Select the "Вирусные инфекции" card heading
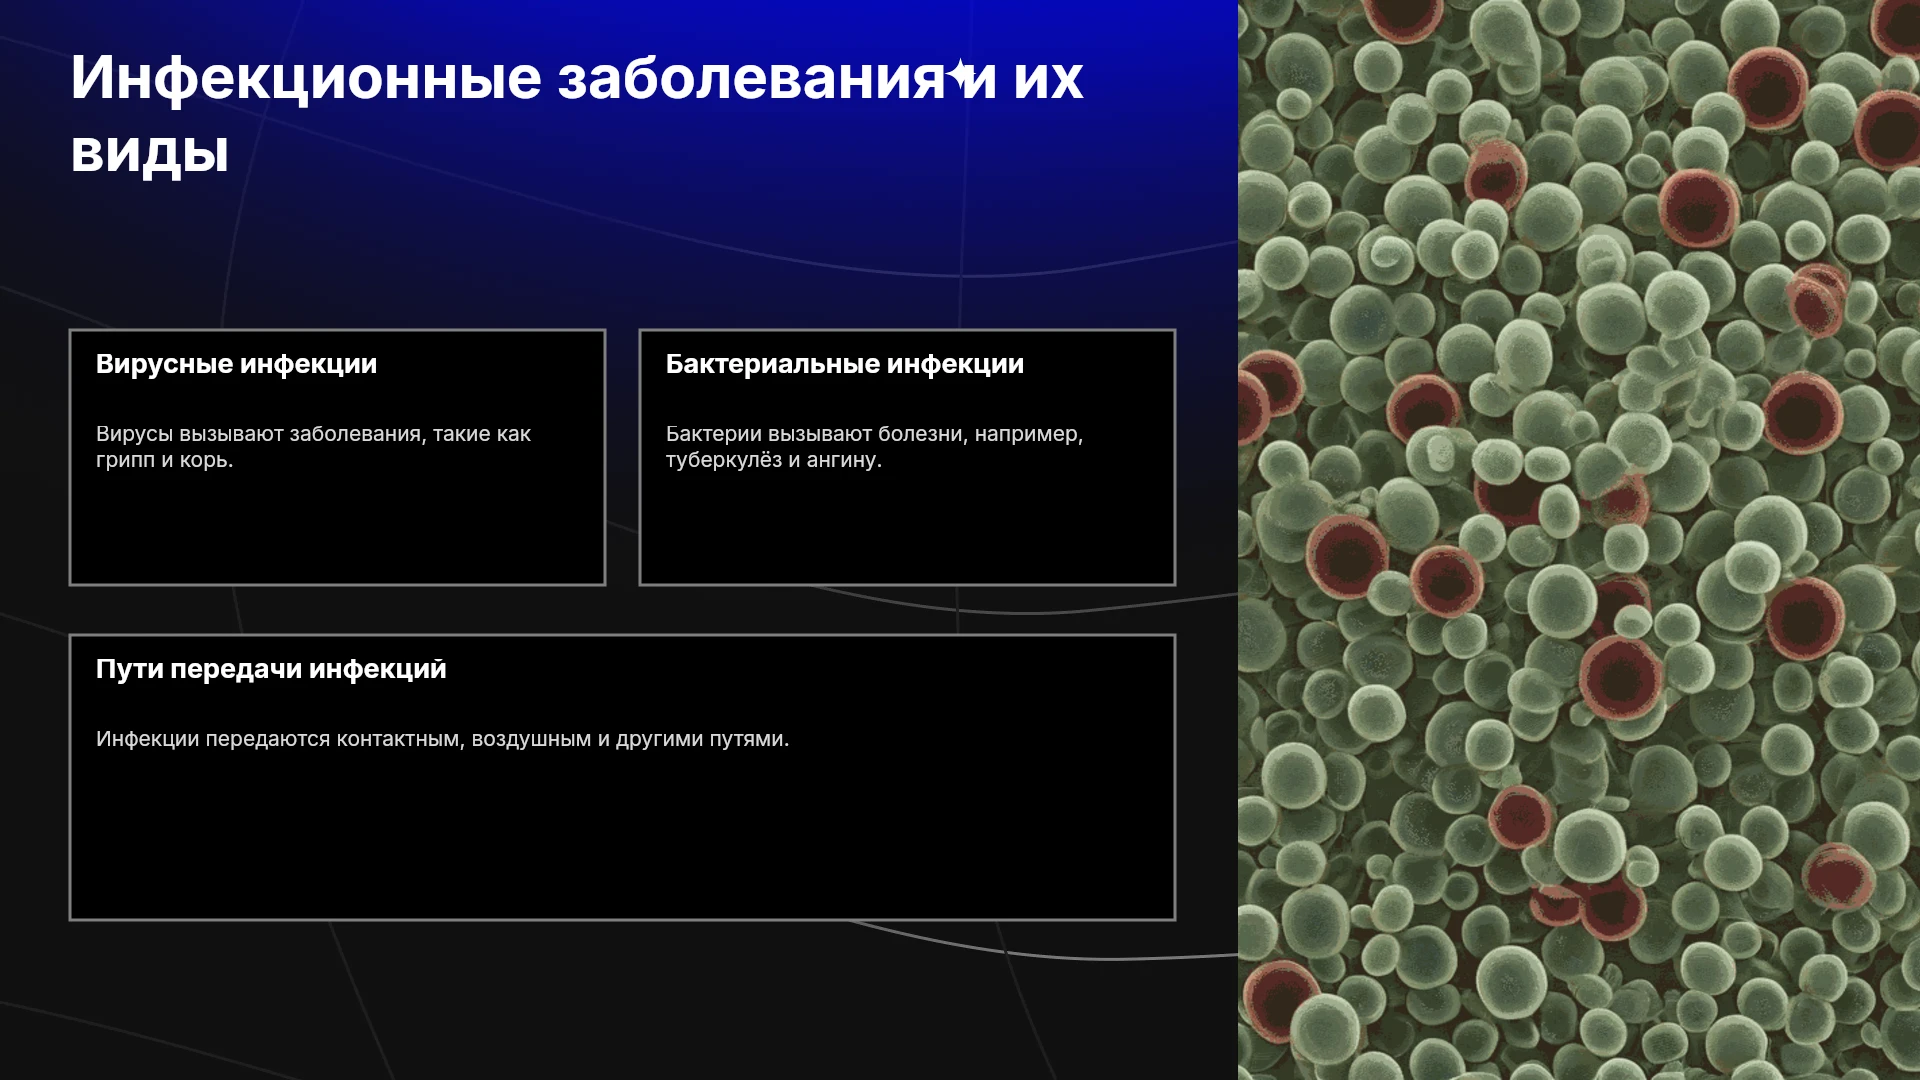 coord(236,364)
